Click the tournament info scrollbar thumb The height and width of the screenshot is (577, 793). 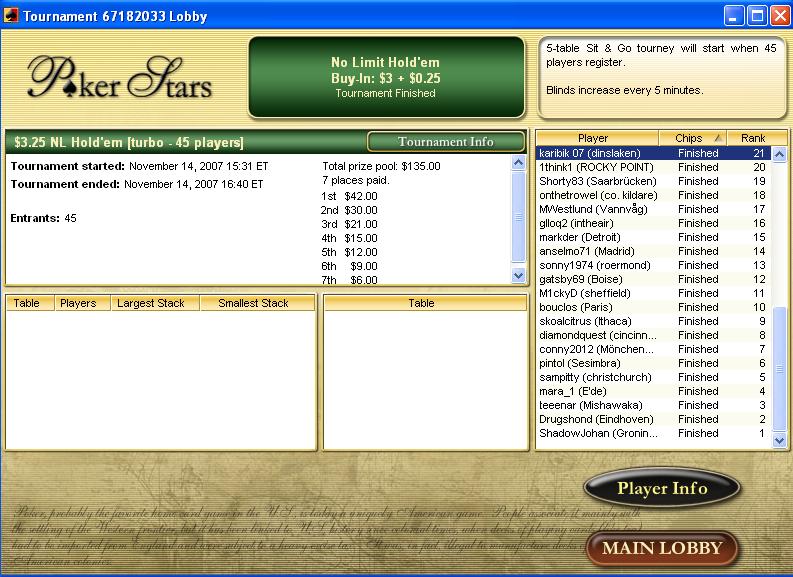pyautogui.click(x=518, y=216)
